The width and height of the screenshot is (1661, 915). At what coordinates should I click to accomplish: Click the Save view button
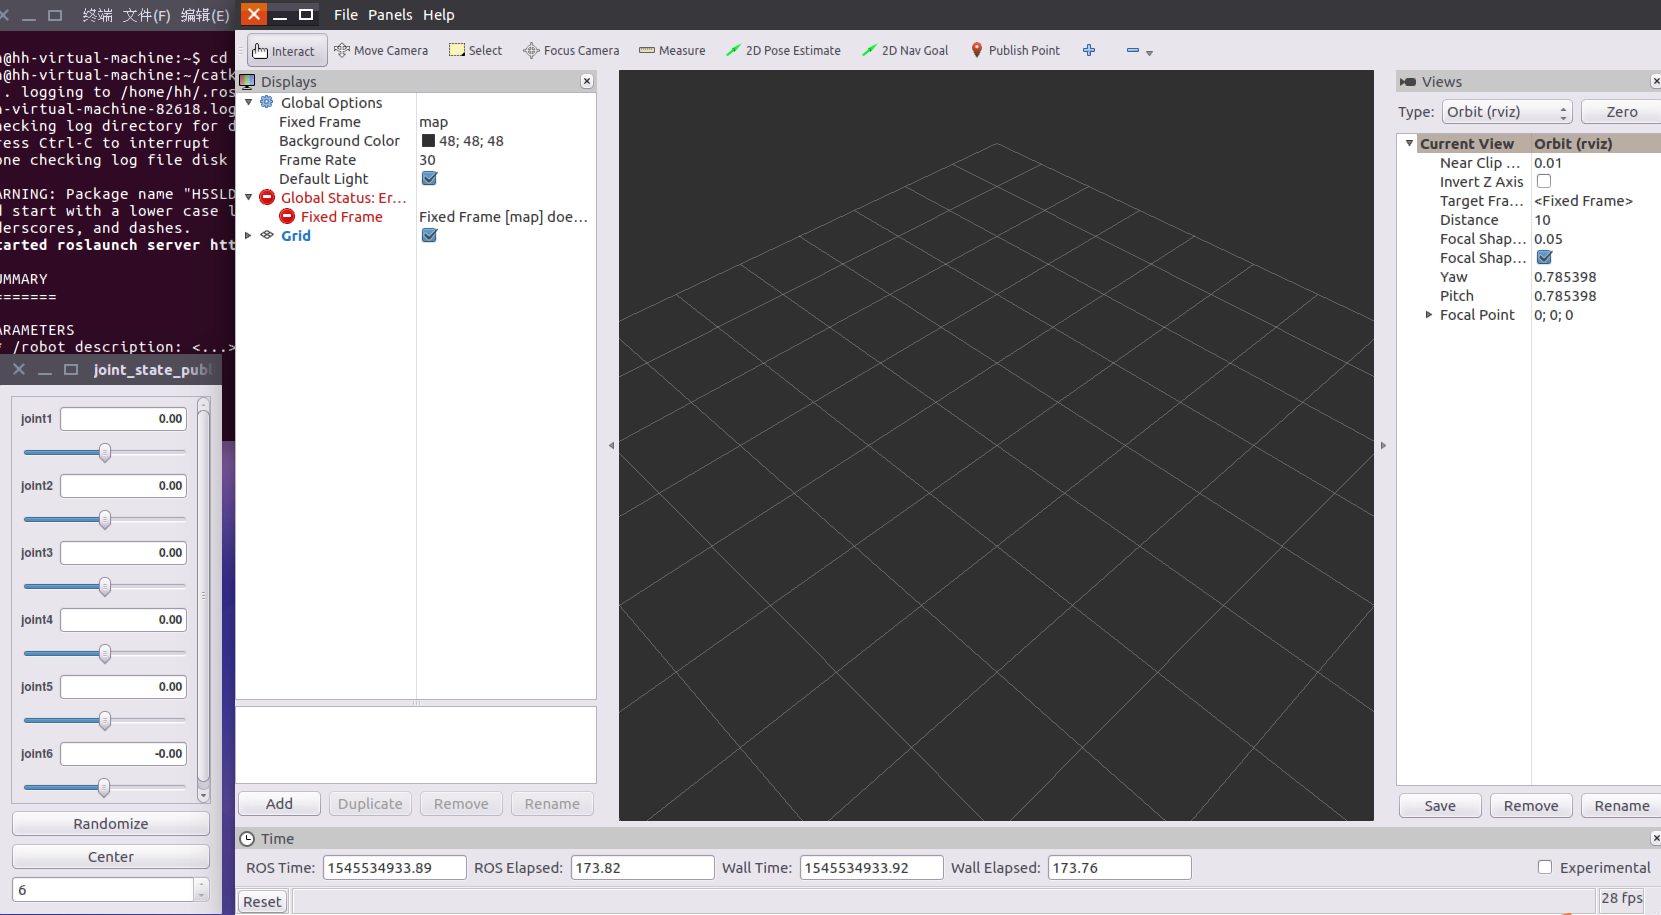pos(1440,806)
